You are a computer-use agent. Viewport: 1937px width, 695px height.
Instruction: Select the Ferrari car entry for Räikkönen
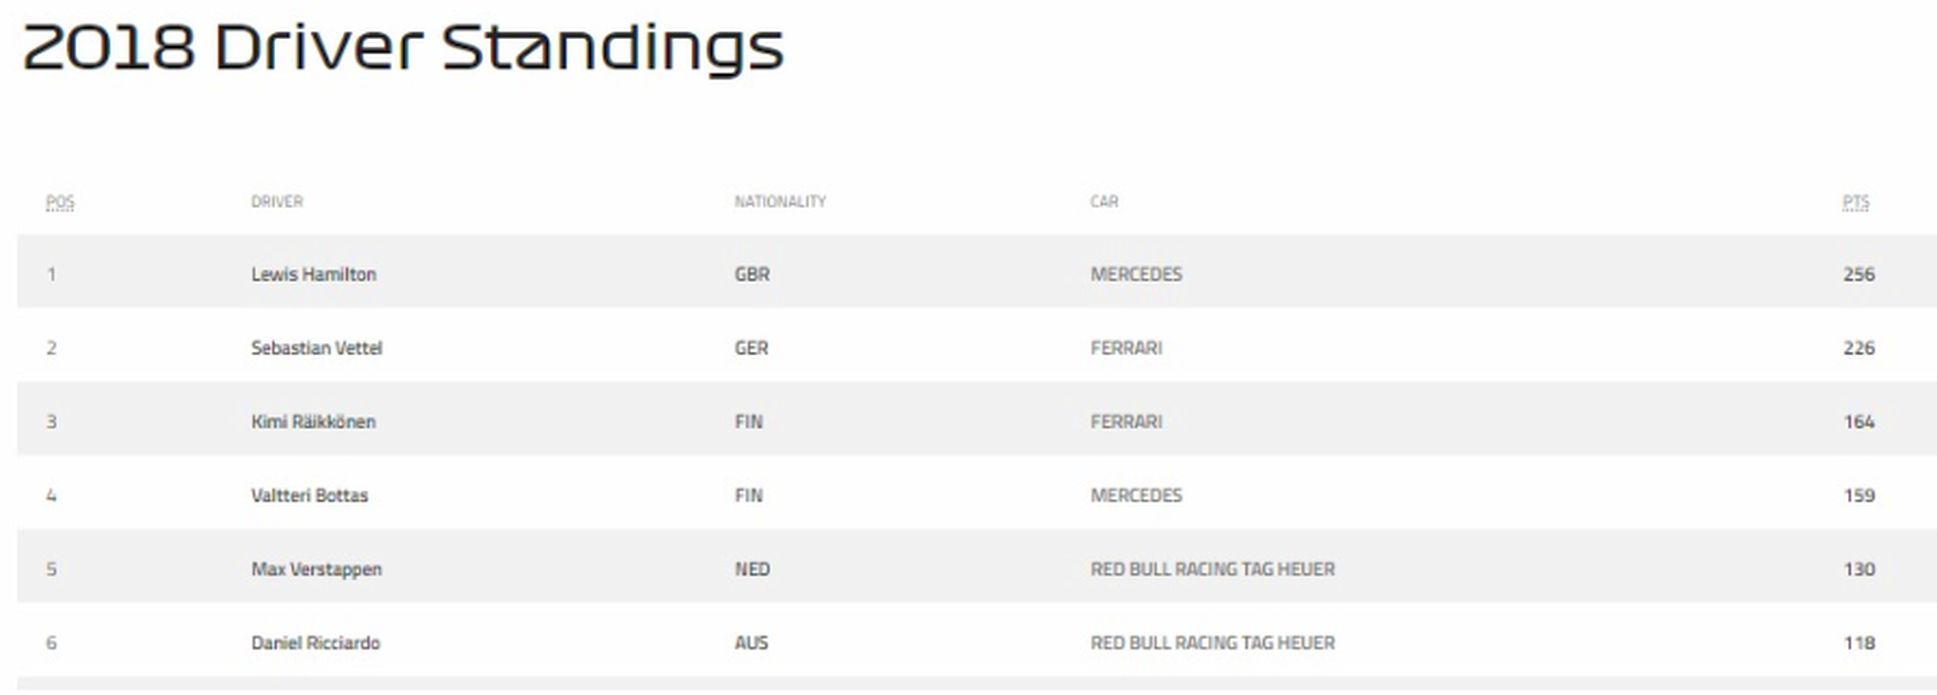pos(1126,422)
